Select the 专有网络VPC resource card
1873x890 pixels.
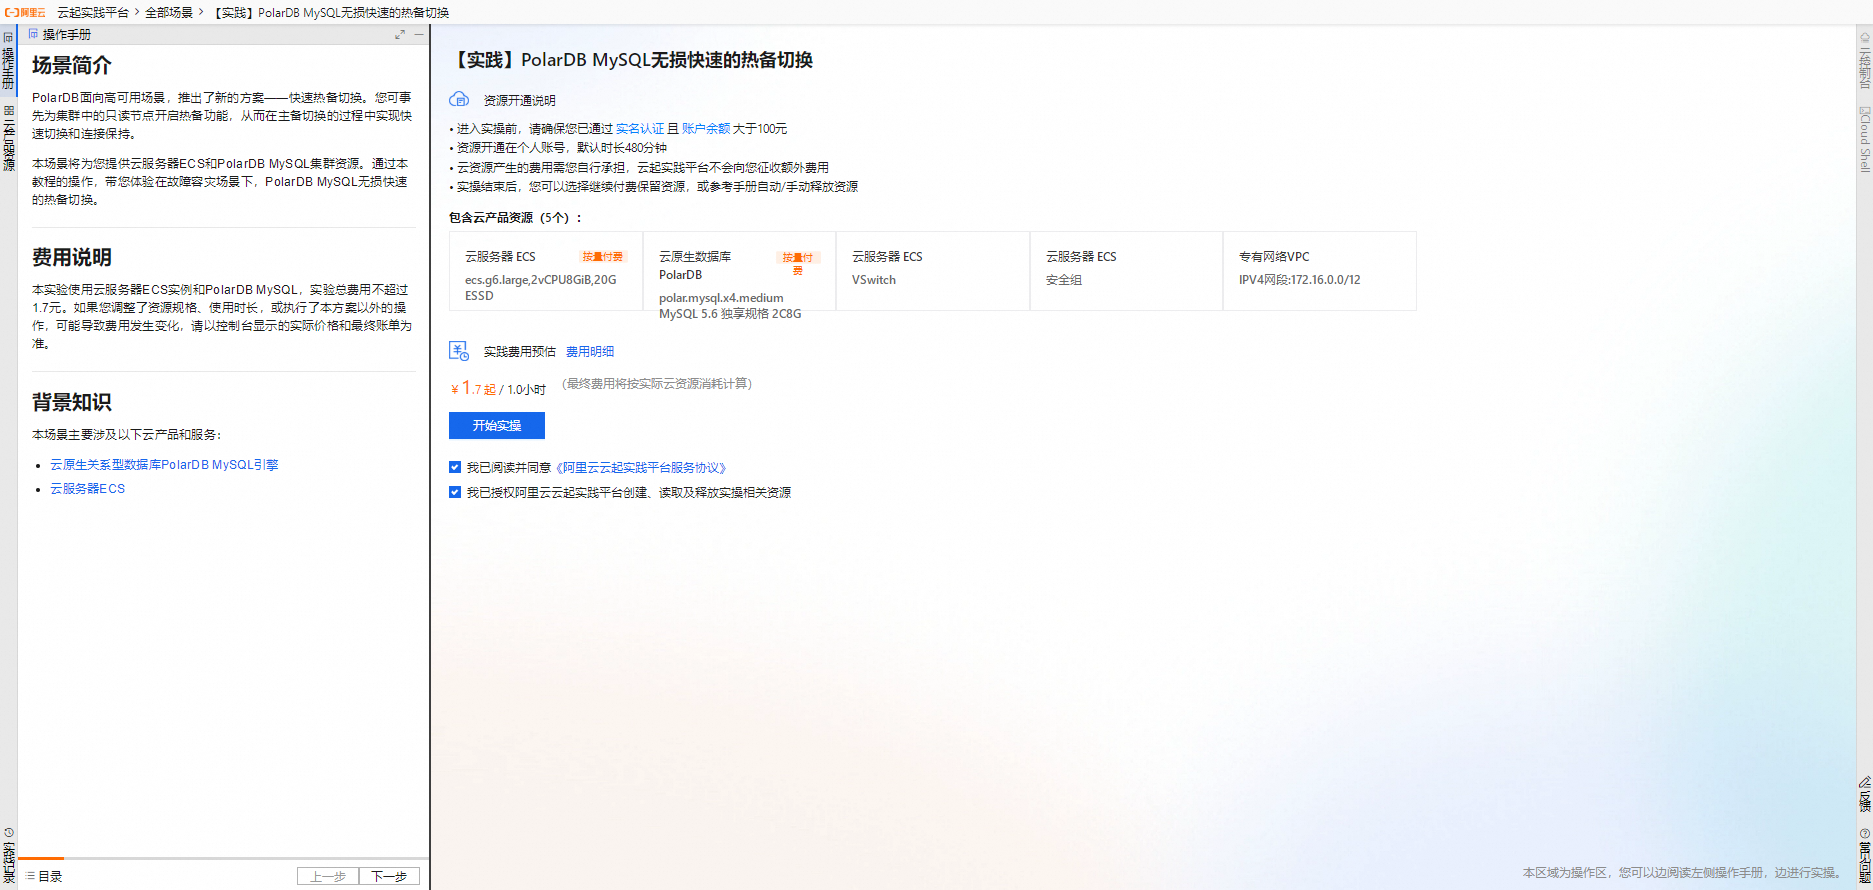click(1320, 271)
